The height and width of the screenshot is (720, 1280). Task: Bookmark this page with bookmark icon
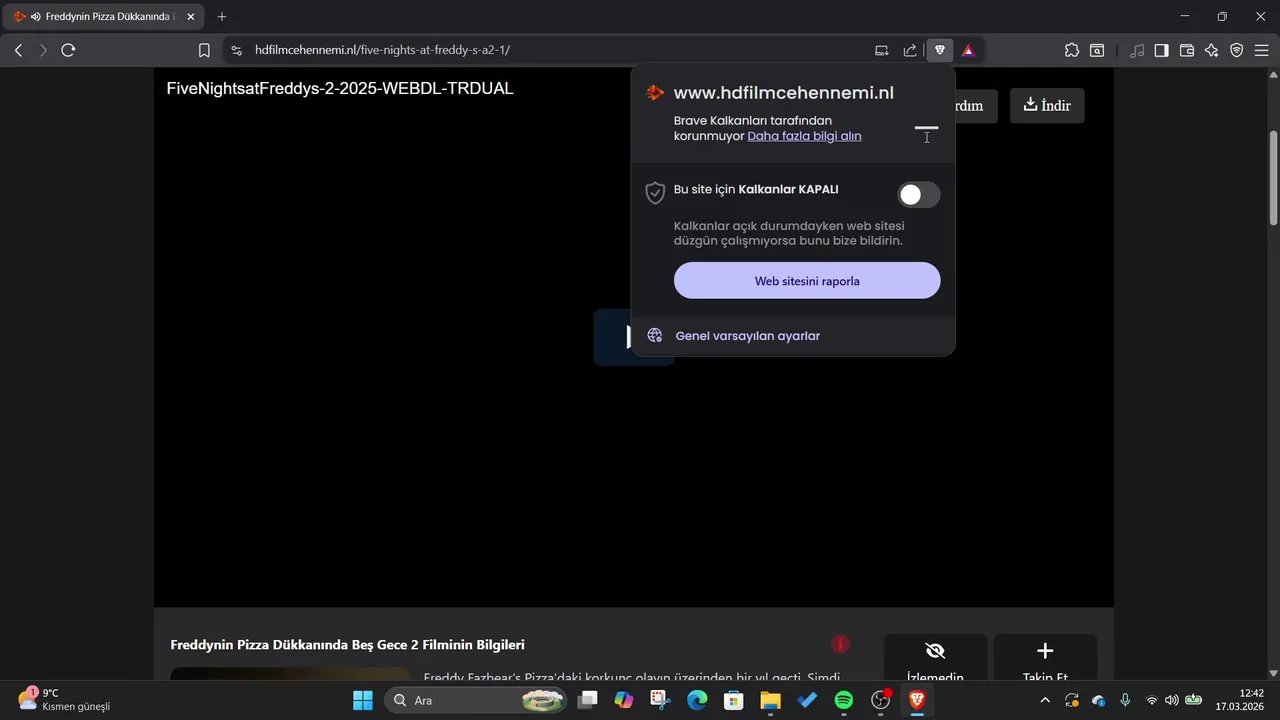point(204,50)
